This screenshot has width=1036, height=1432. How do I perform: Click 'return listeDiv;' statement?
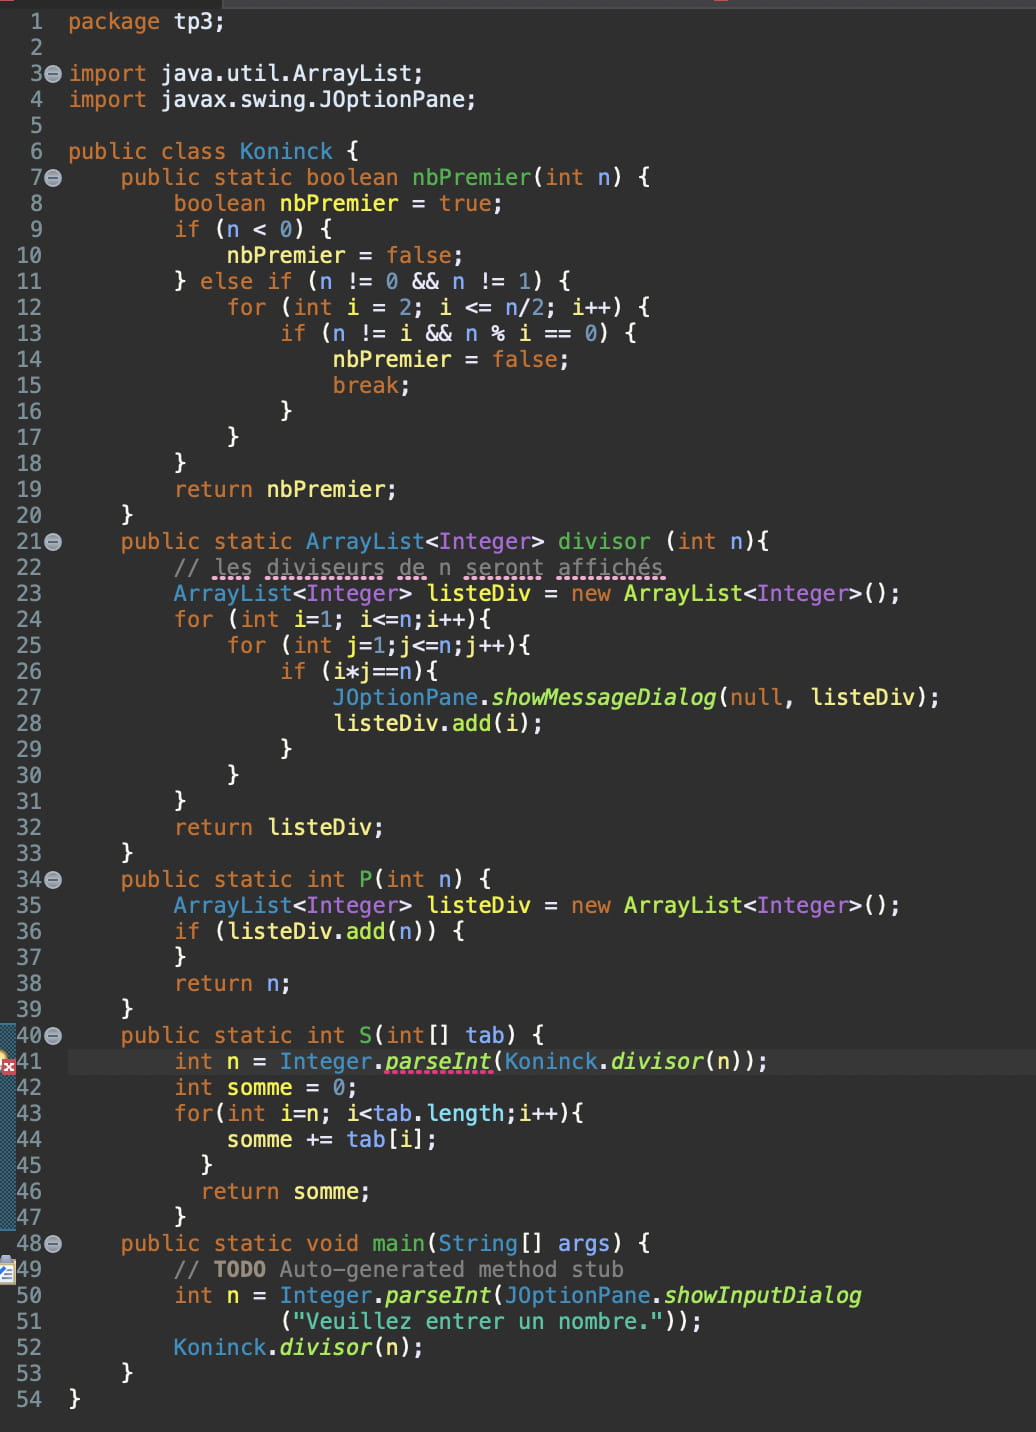(278, 828)
